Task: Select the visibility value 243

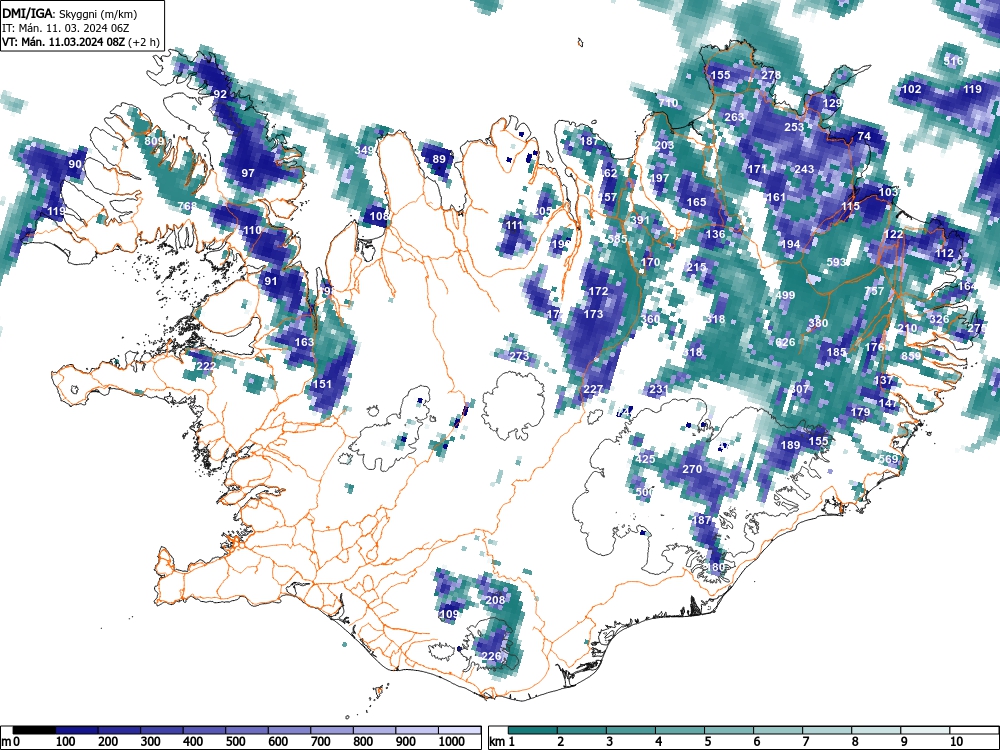Action: coord(804,169)
